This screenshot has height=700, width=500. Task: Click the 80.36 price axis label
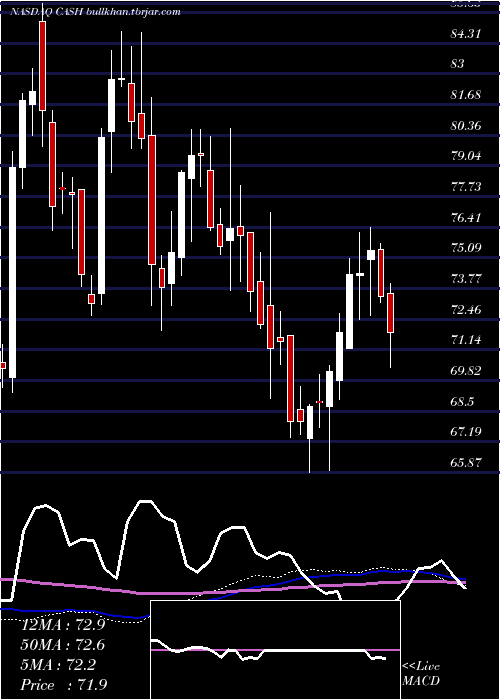466,126
